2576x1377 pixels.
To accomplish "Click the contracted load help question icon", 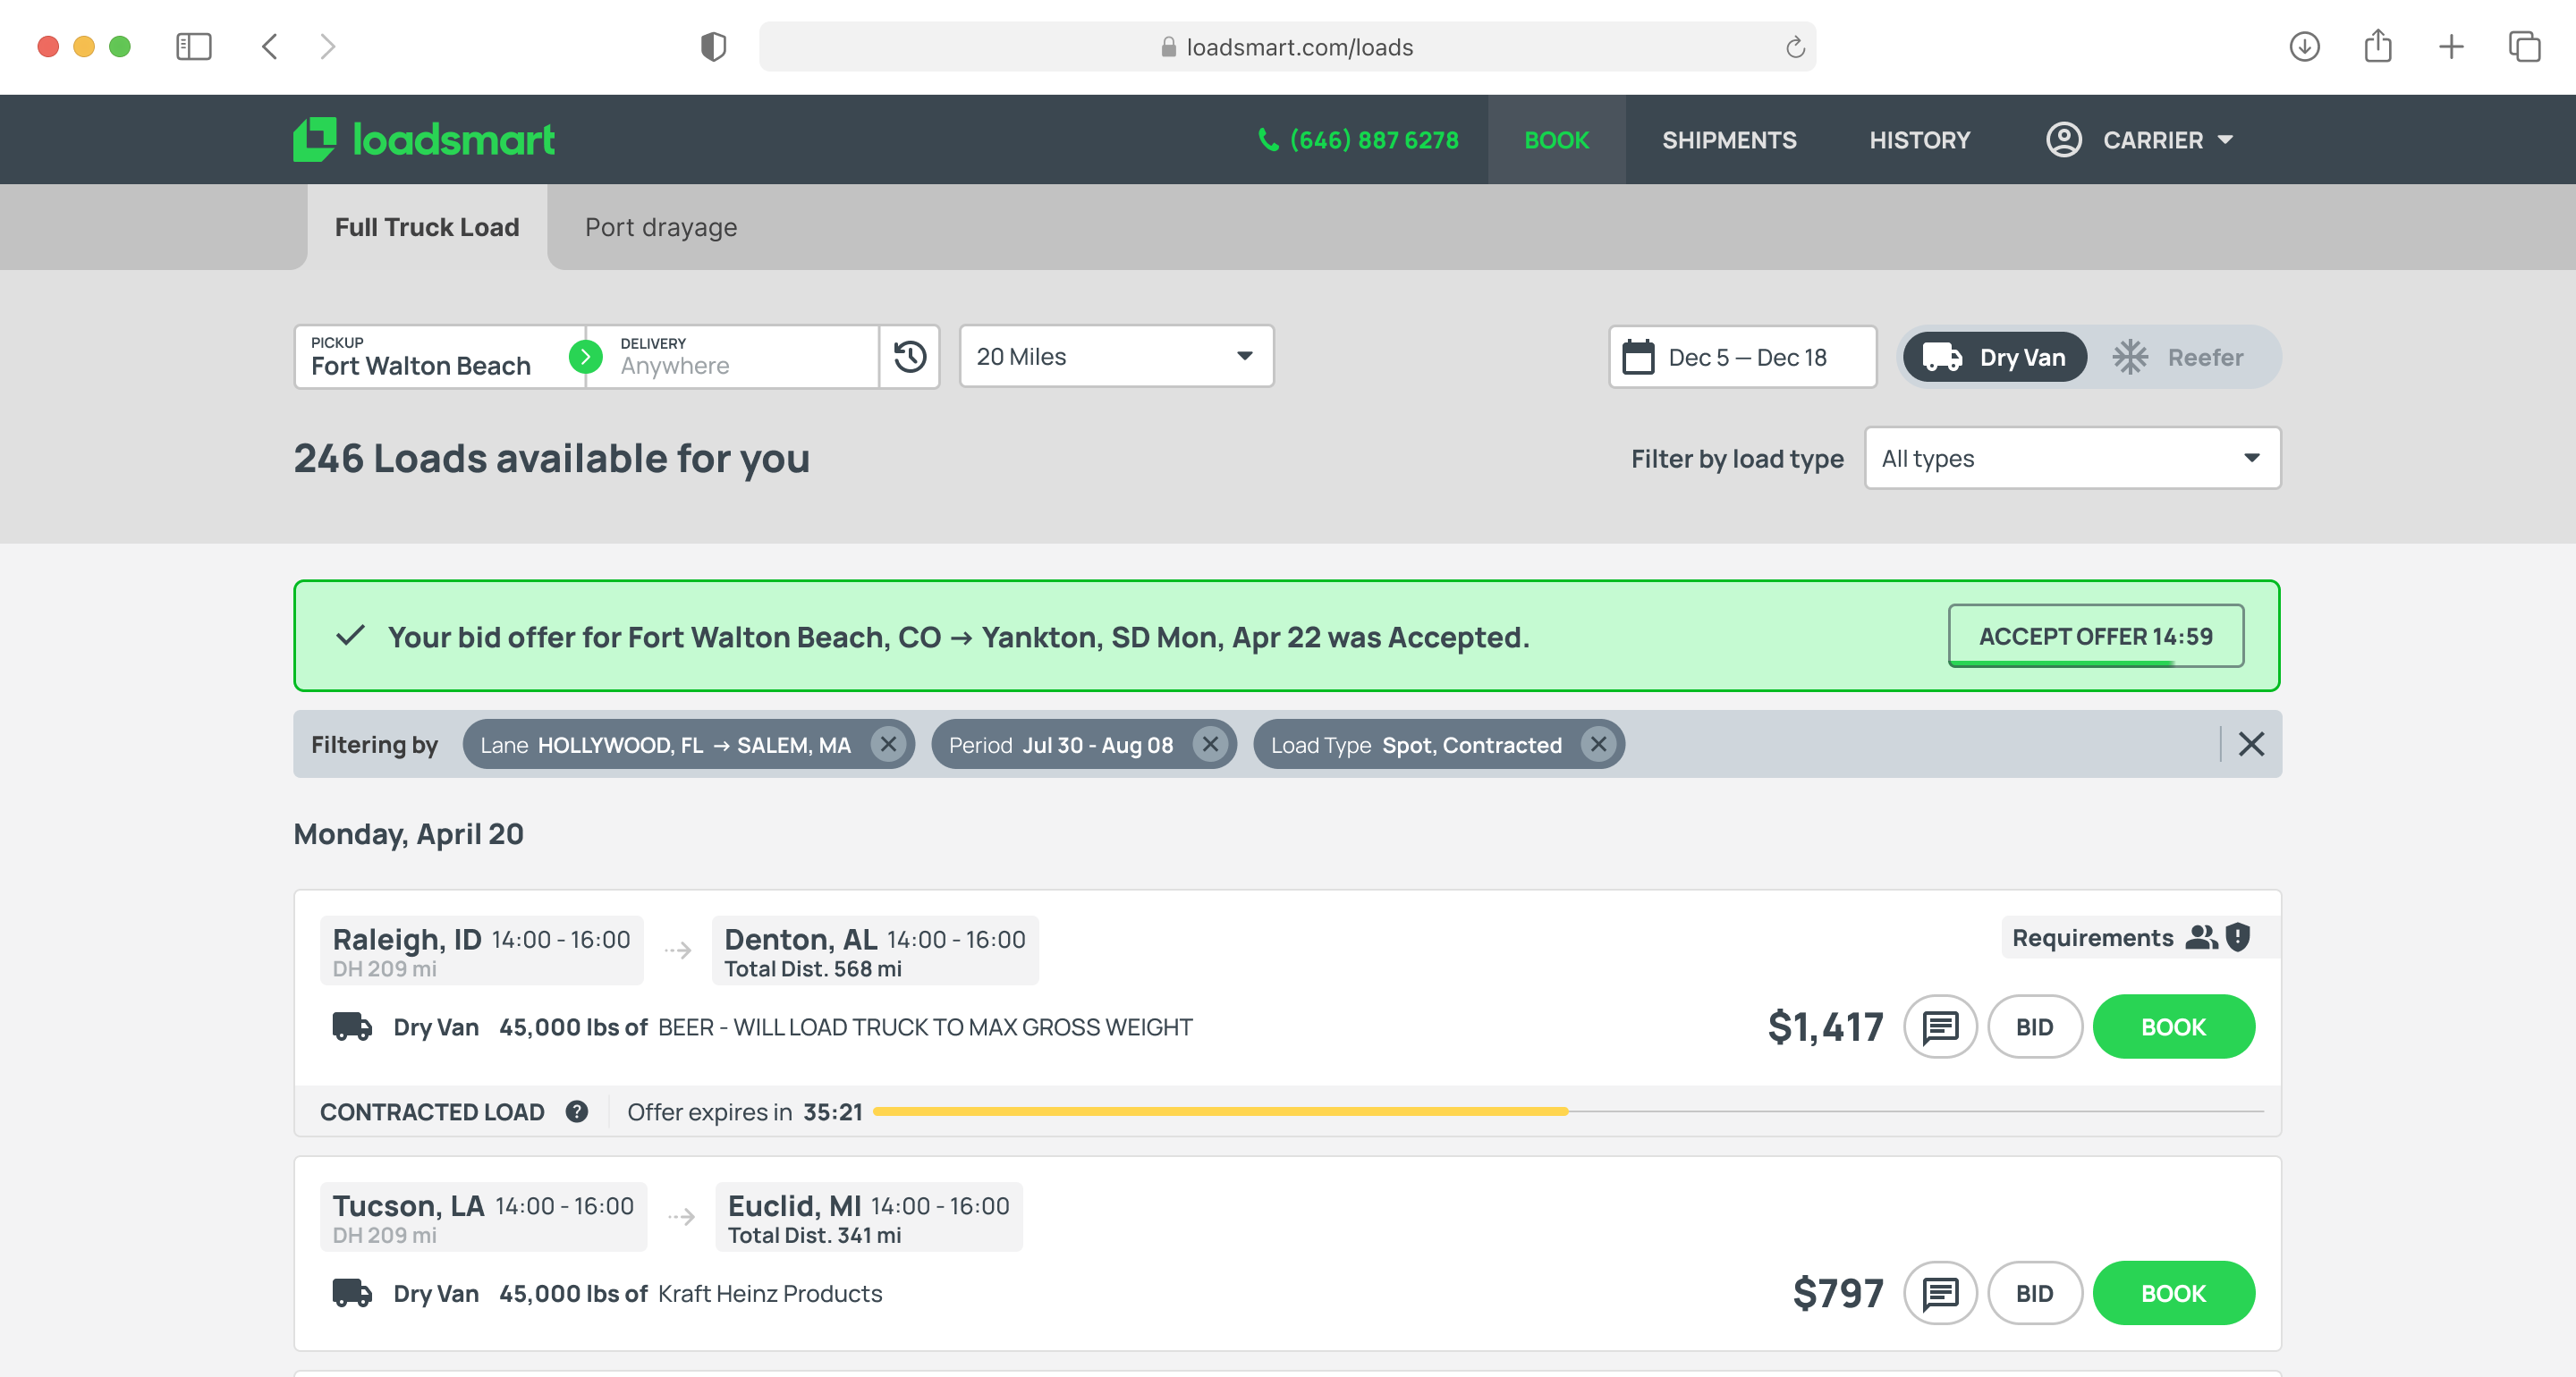I will (x=577, y=1112).
